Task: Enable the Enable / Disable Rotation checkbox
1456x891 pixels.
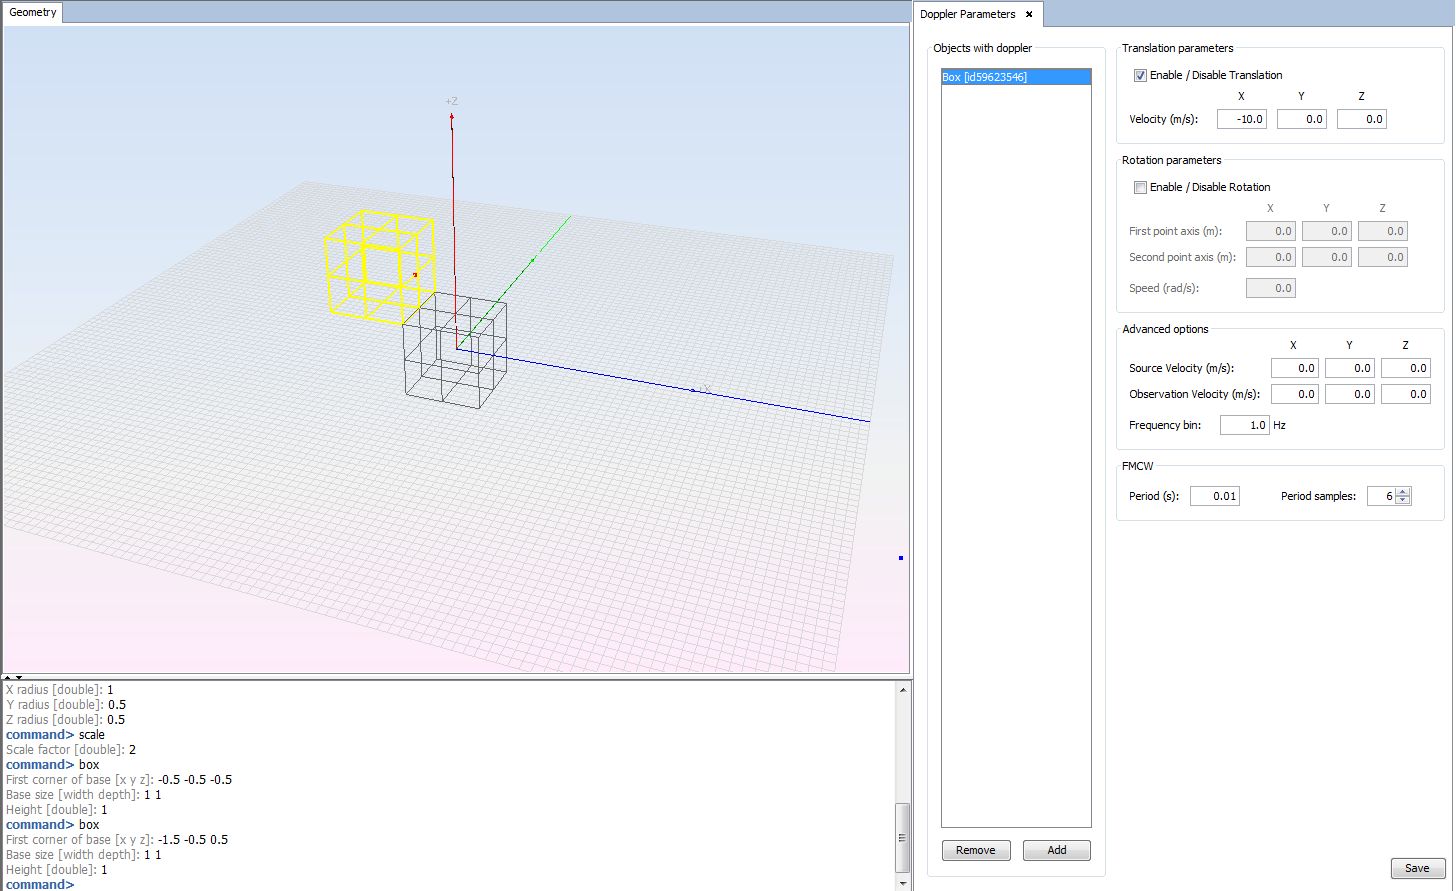Action: pyautogui.click(x=1140, y=188)
